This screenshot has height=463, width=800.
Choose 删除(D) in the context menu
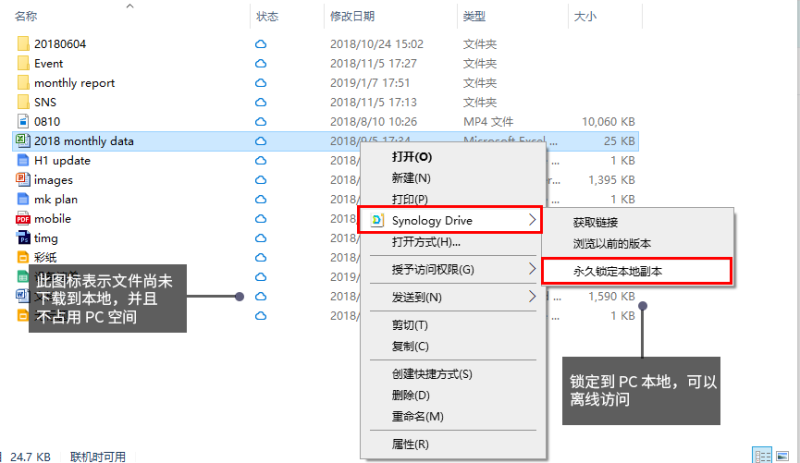(x=411, y=395)
